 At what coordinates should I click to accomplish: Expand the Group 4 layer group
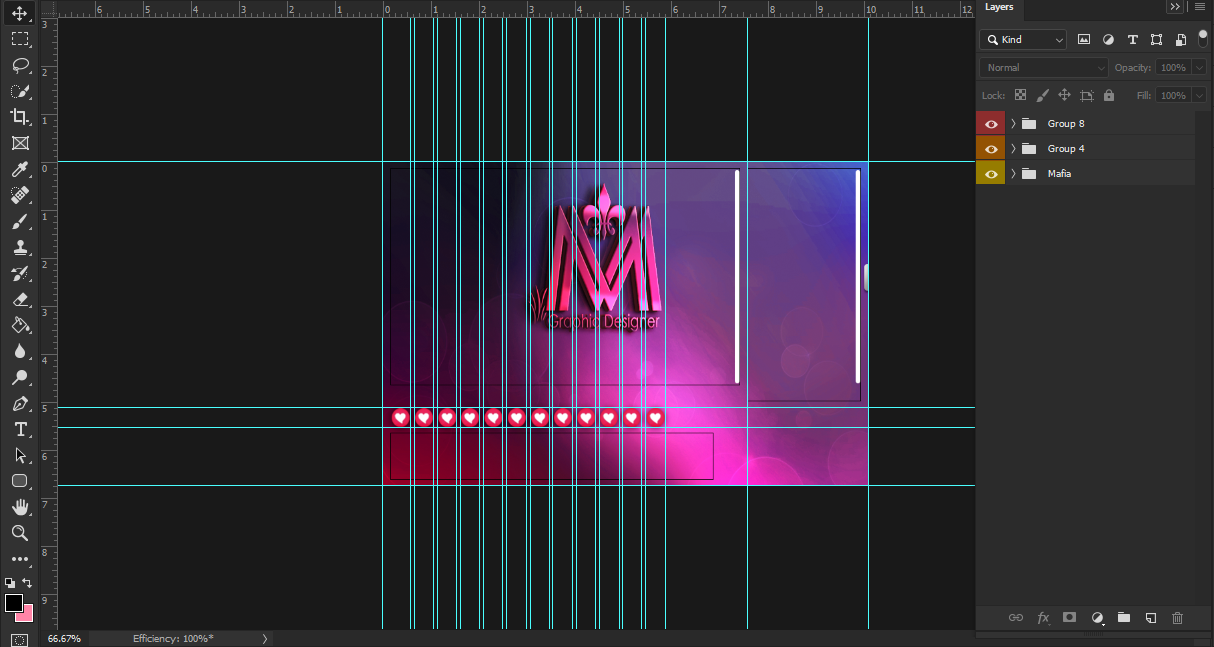point(1012,148)
